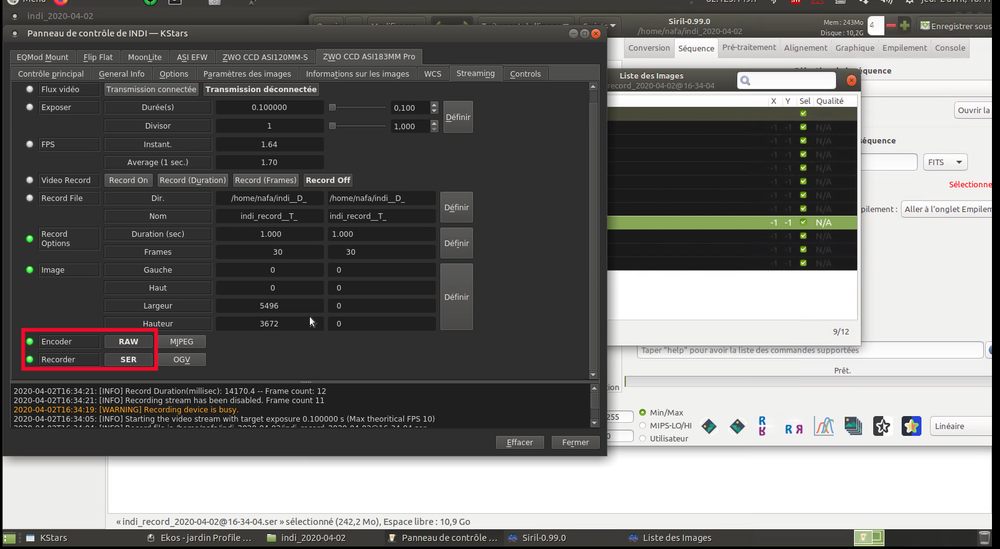The height and width of the screenshot is (549, 1000).
Task: Decrease thread count with red minus
Action: tap(891, 26)
